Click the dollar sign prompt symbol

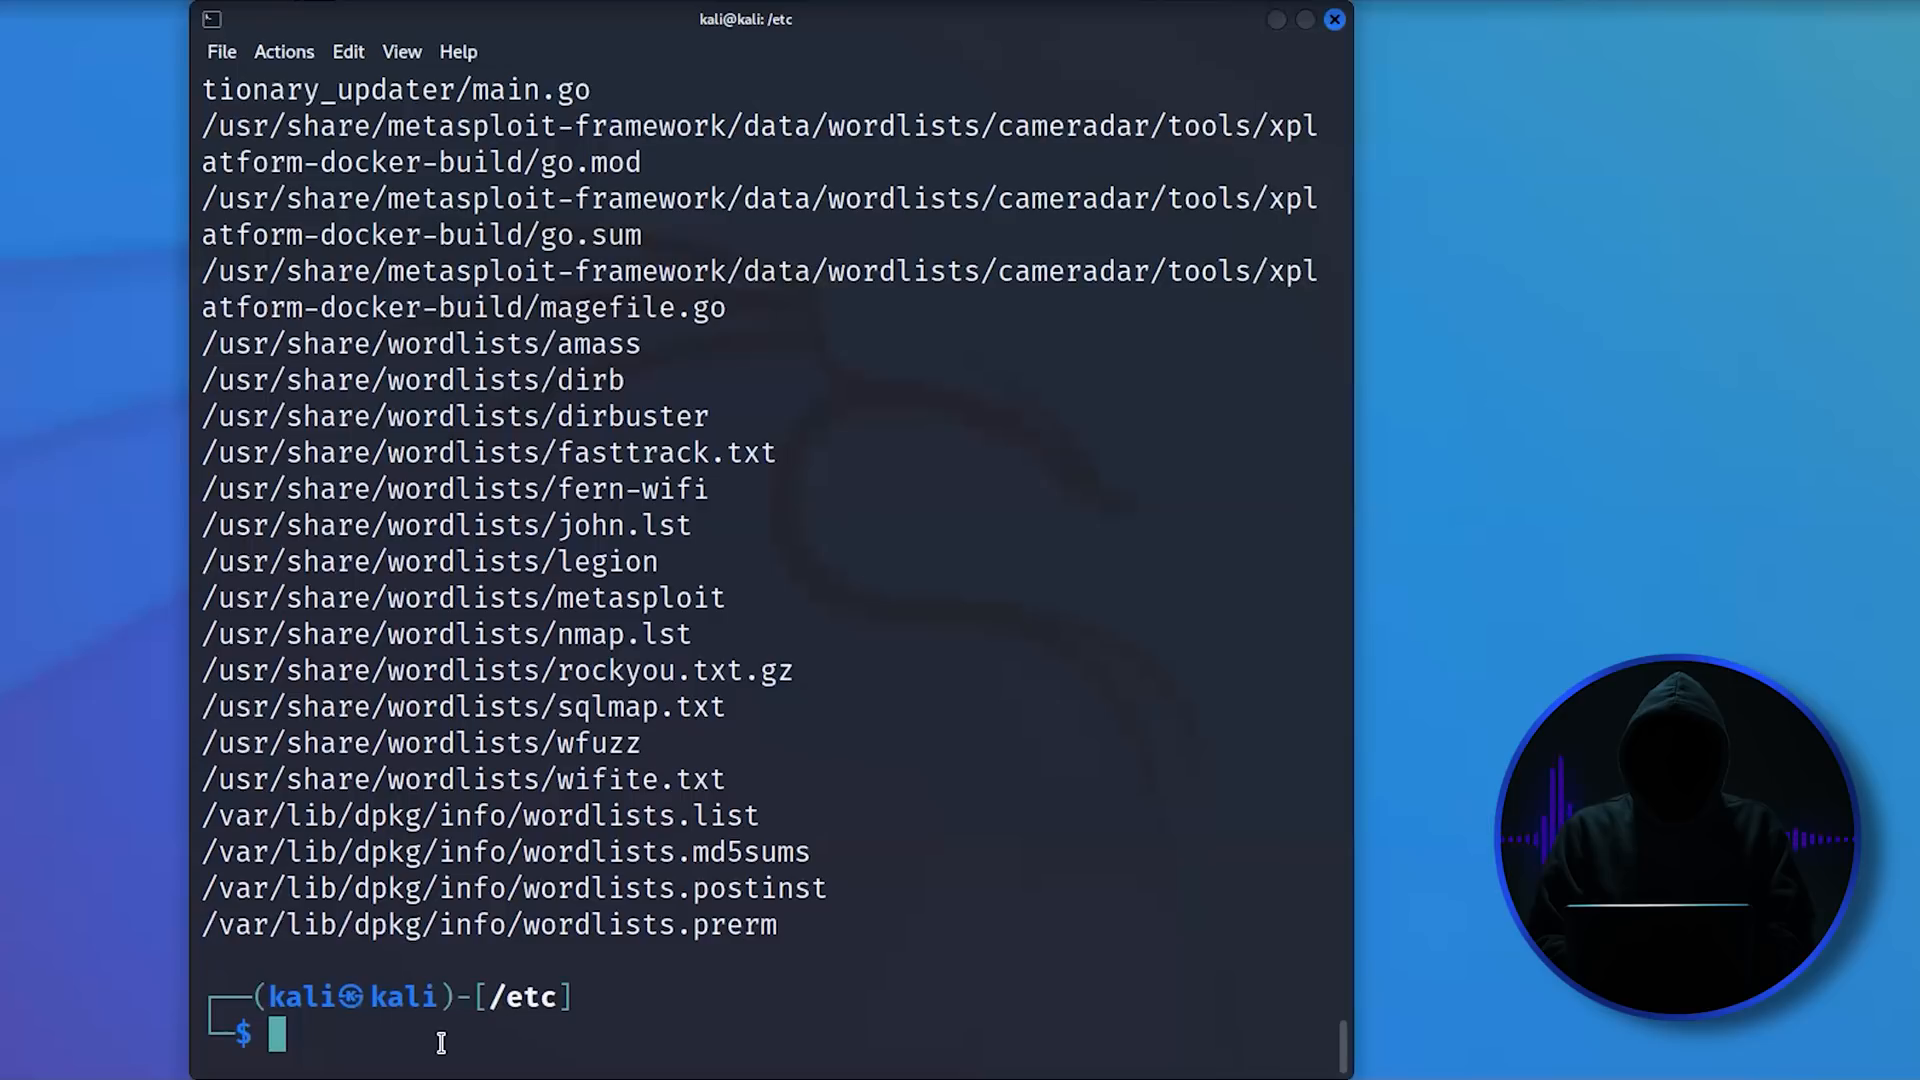[x=243, y=1034]
